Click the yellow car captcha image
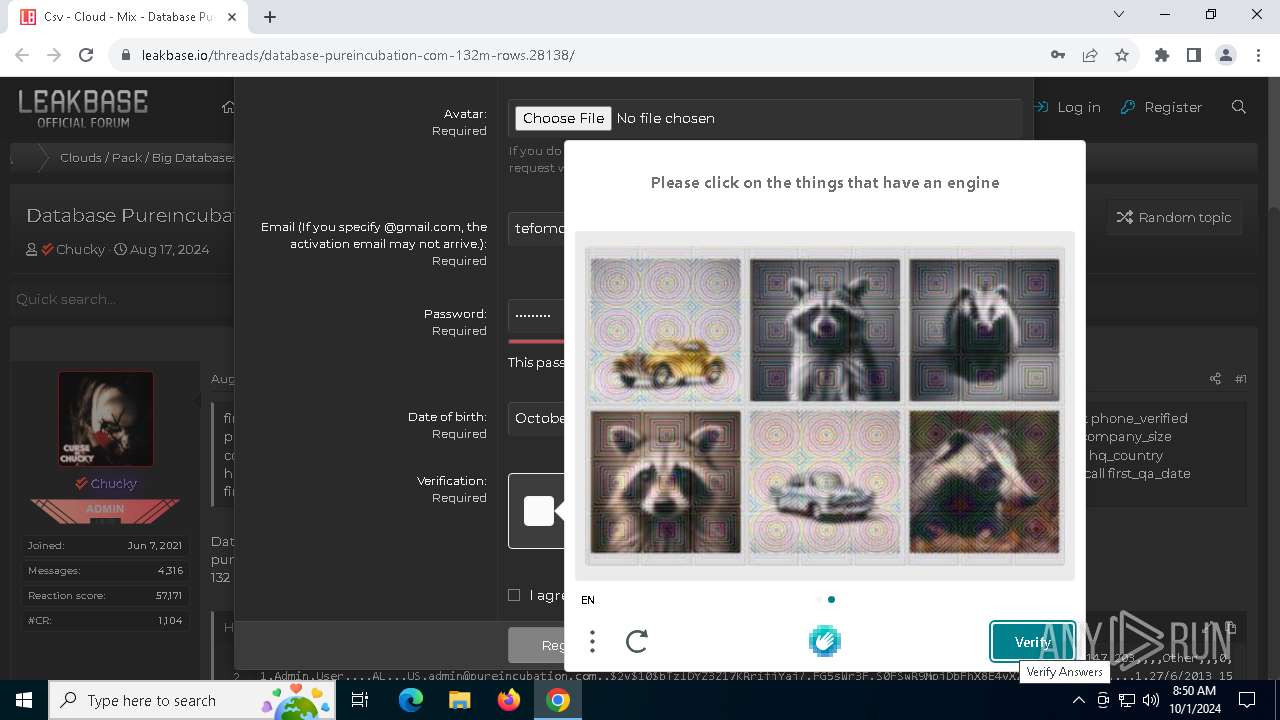This screenshot has width=1280, height=720. [x=665, y=329]
